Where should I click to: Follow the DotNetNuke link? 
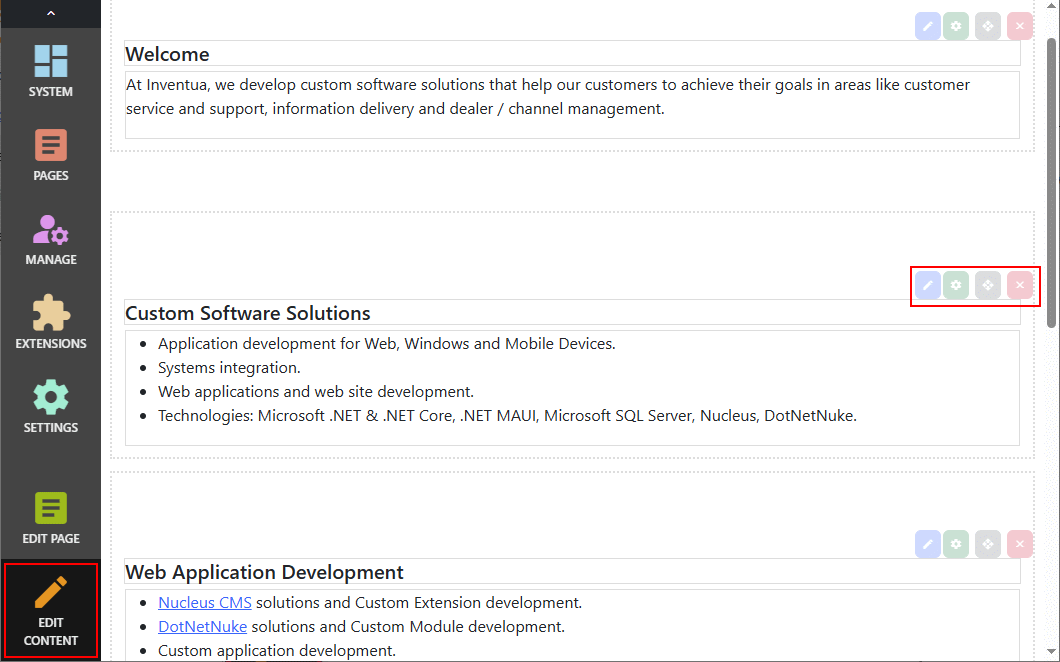click(x=202, y=627)
